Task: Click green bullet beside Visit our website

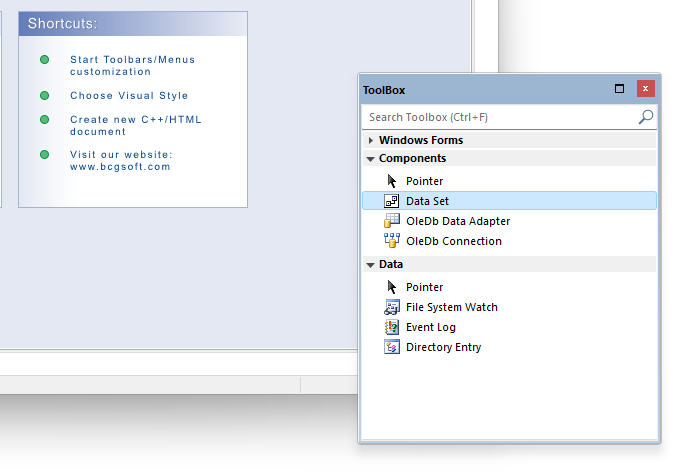Action: (x=44, y=155)
